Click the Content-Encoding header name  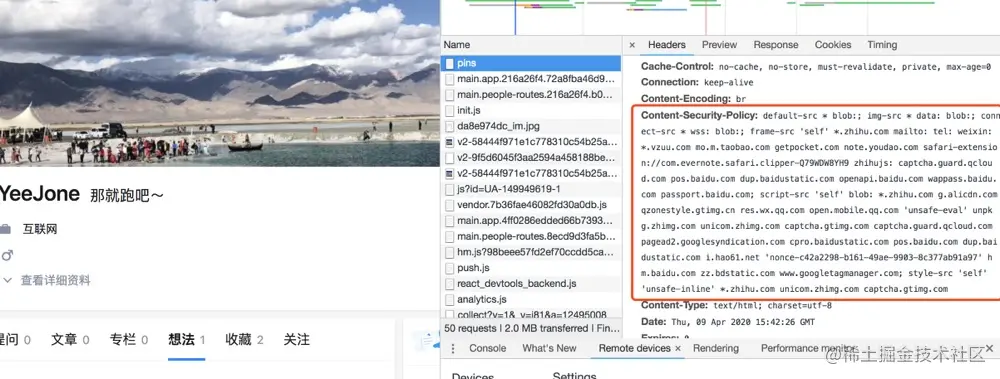686,99
